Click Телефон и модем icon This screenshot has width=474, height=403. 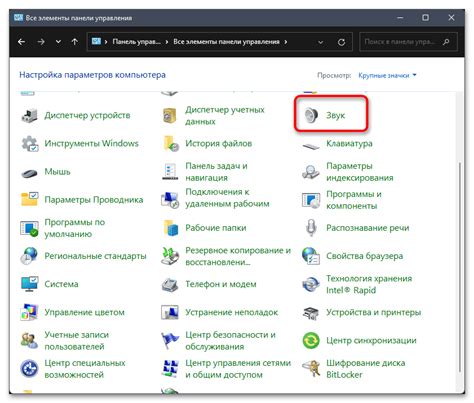pyautogui.click(x=170, y=284)
